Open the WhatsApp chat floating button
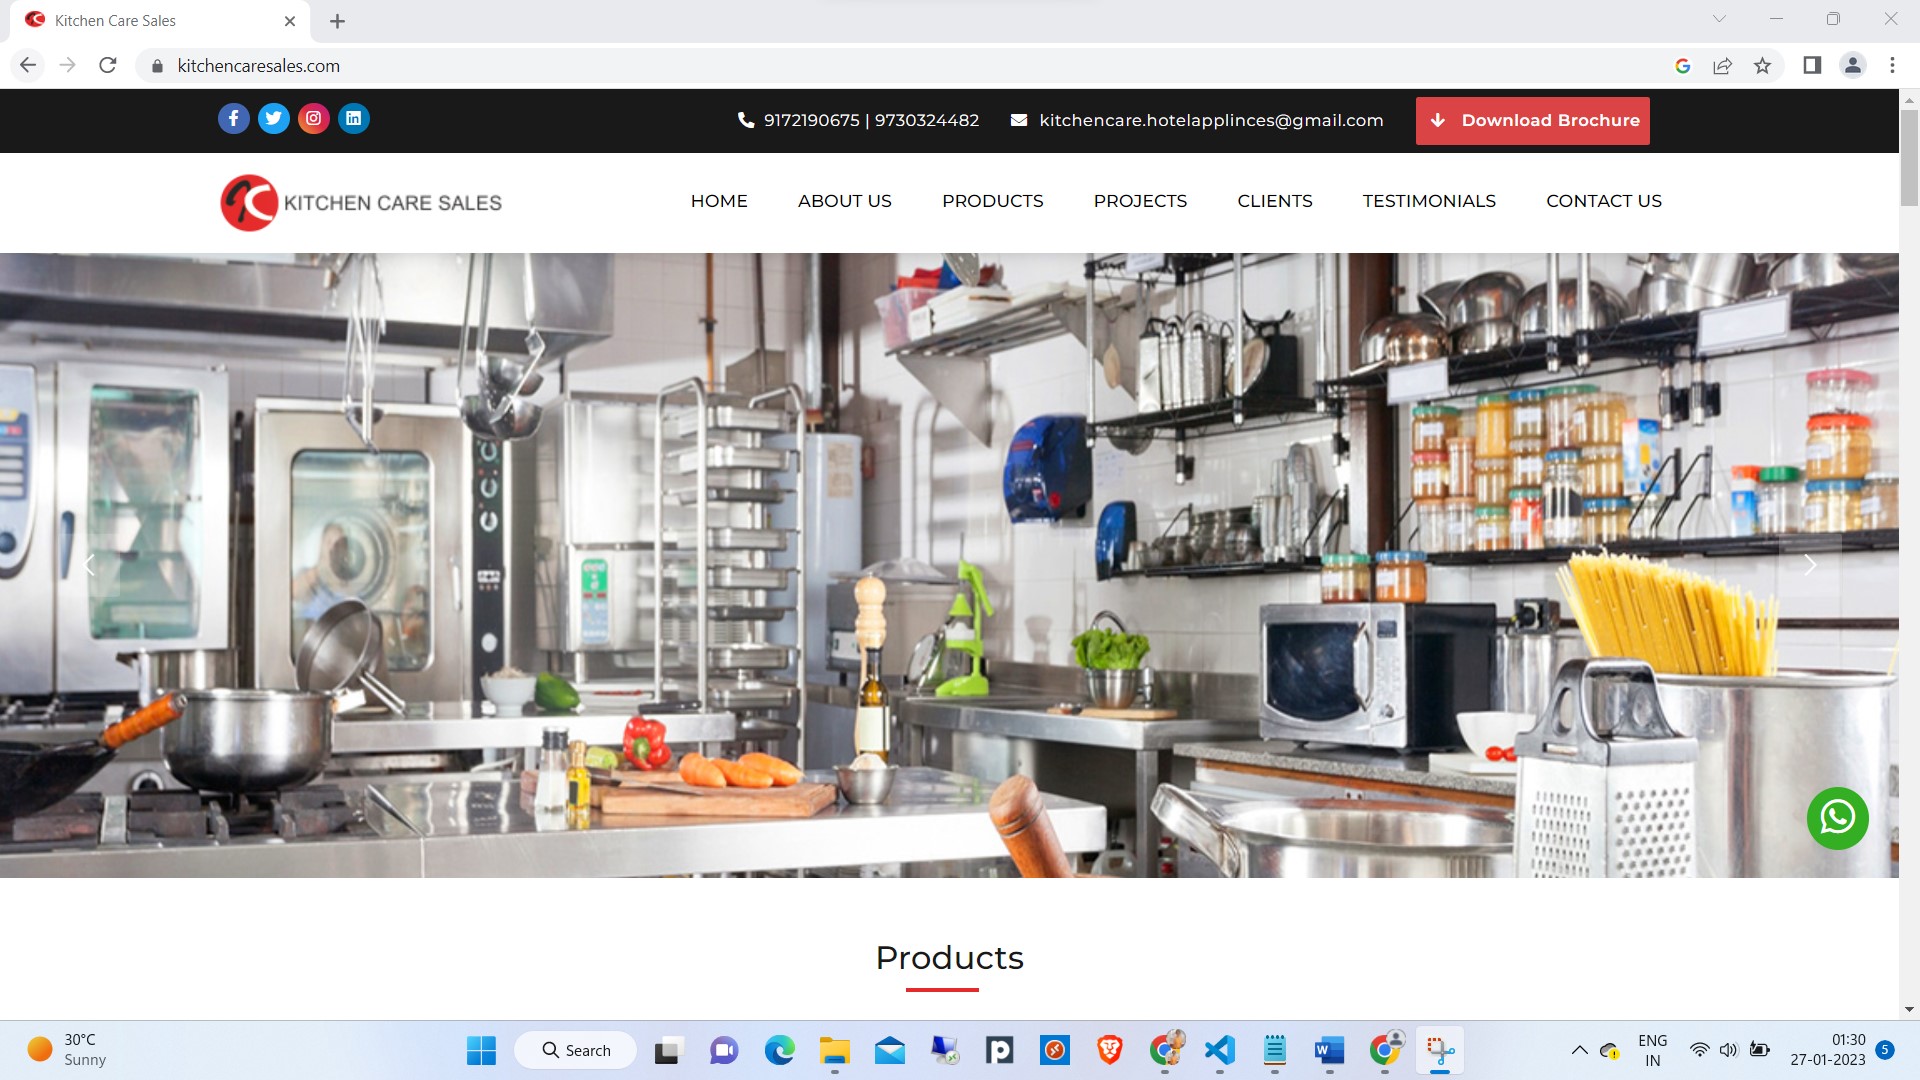 click(1837, 818)
